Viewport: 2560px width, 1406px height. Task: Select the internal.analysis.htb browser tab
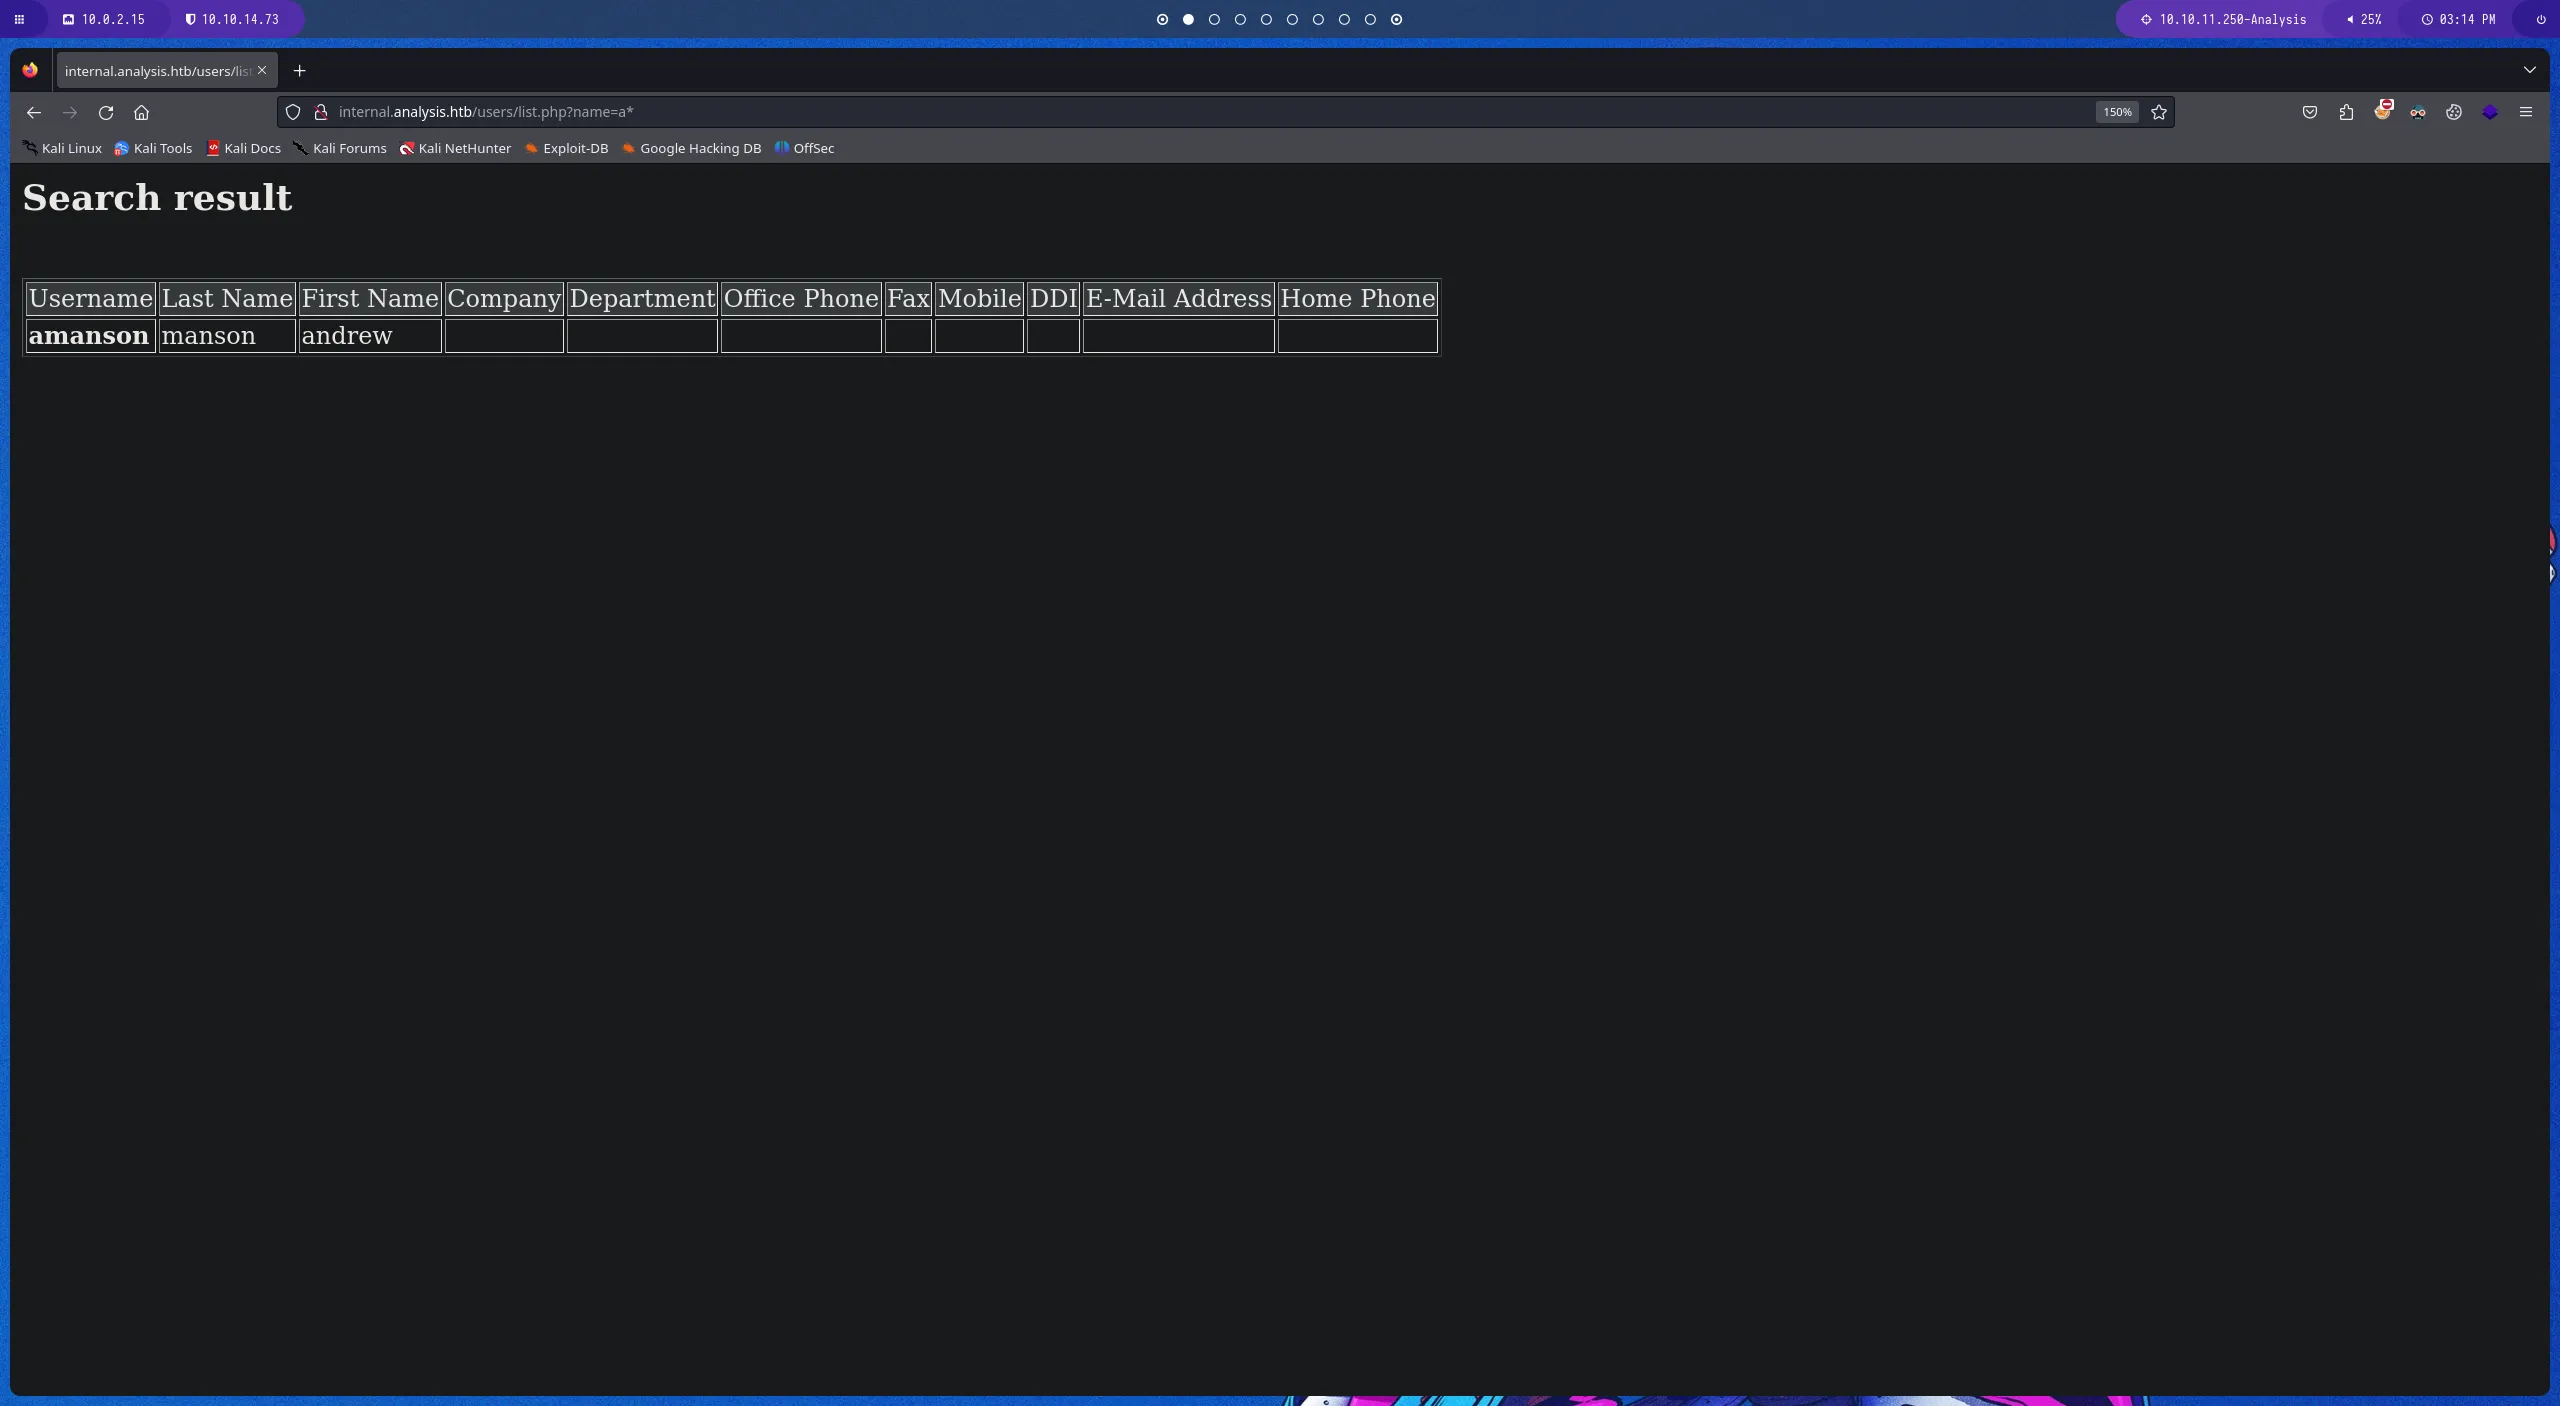[x=155, y=70]
